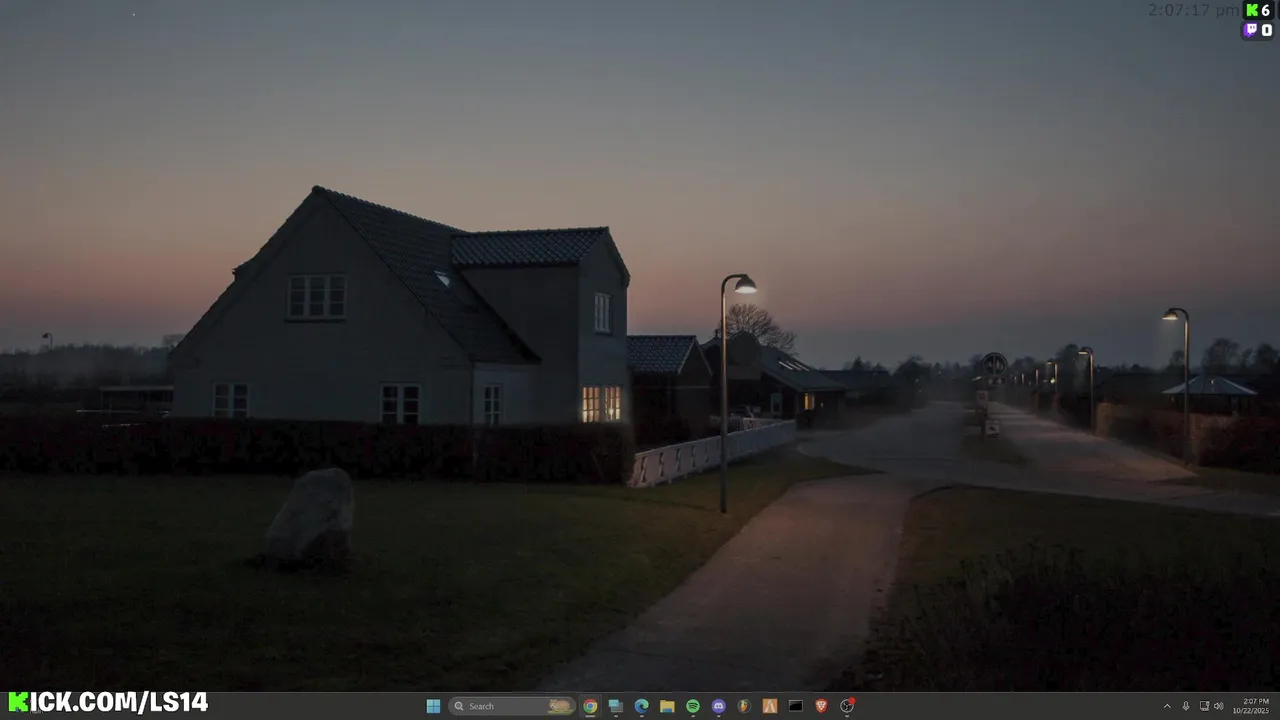The width and height of the screenshot is (1280, 720).
Task: Open FL Studio fruit icon on taskbar
Action: pos(744,706)
